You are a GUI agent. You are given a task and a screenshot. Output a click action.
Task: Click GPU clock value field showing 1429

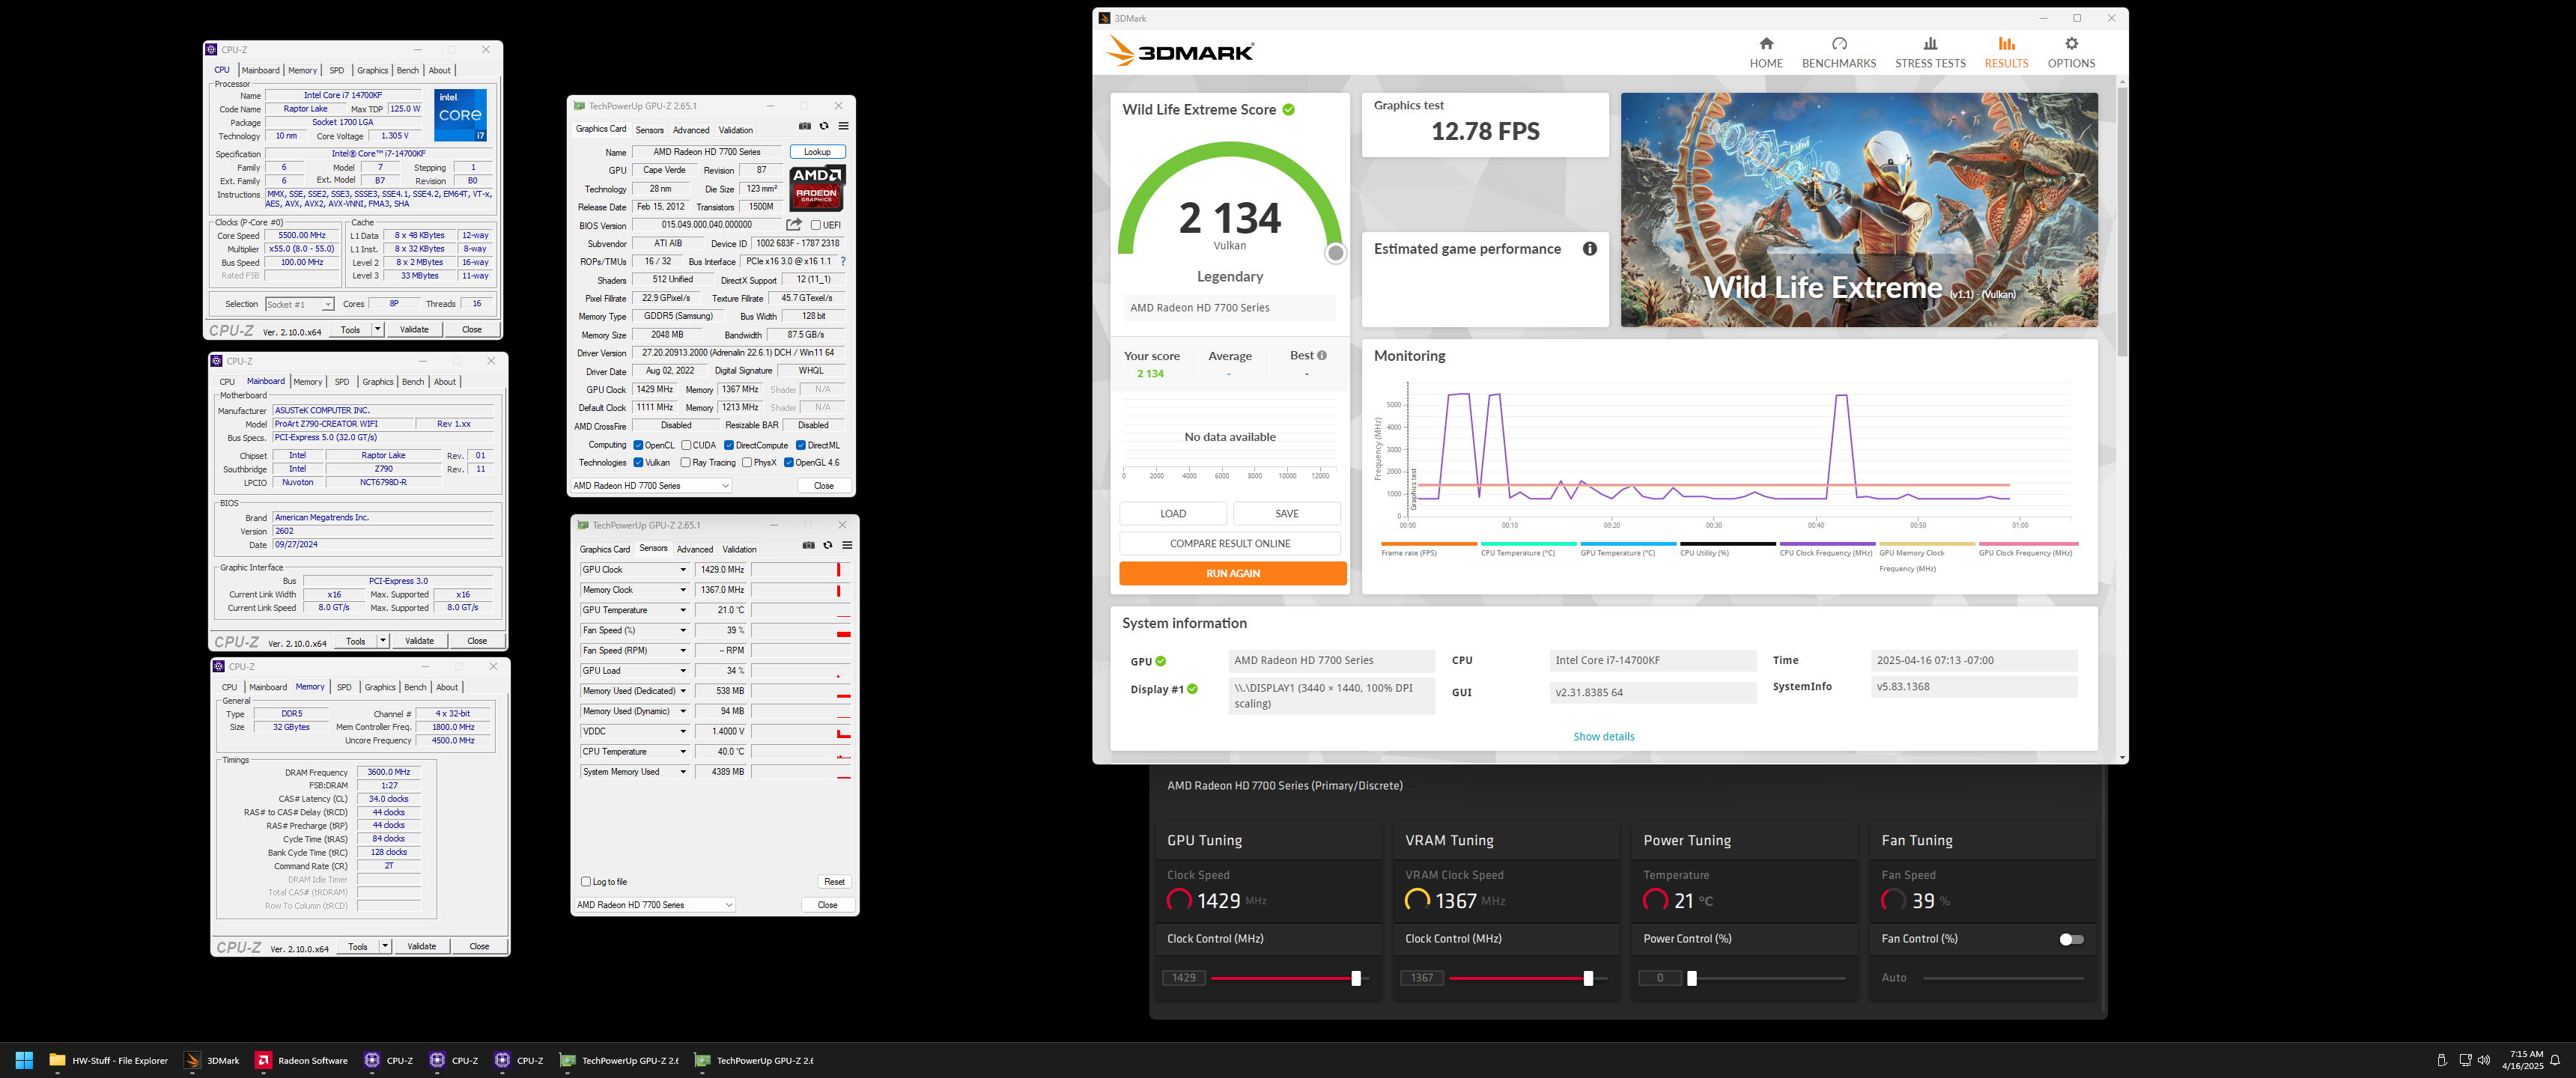point(1183,978)
